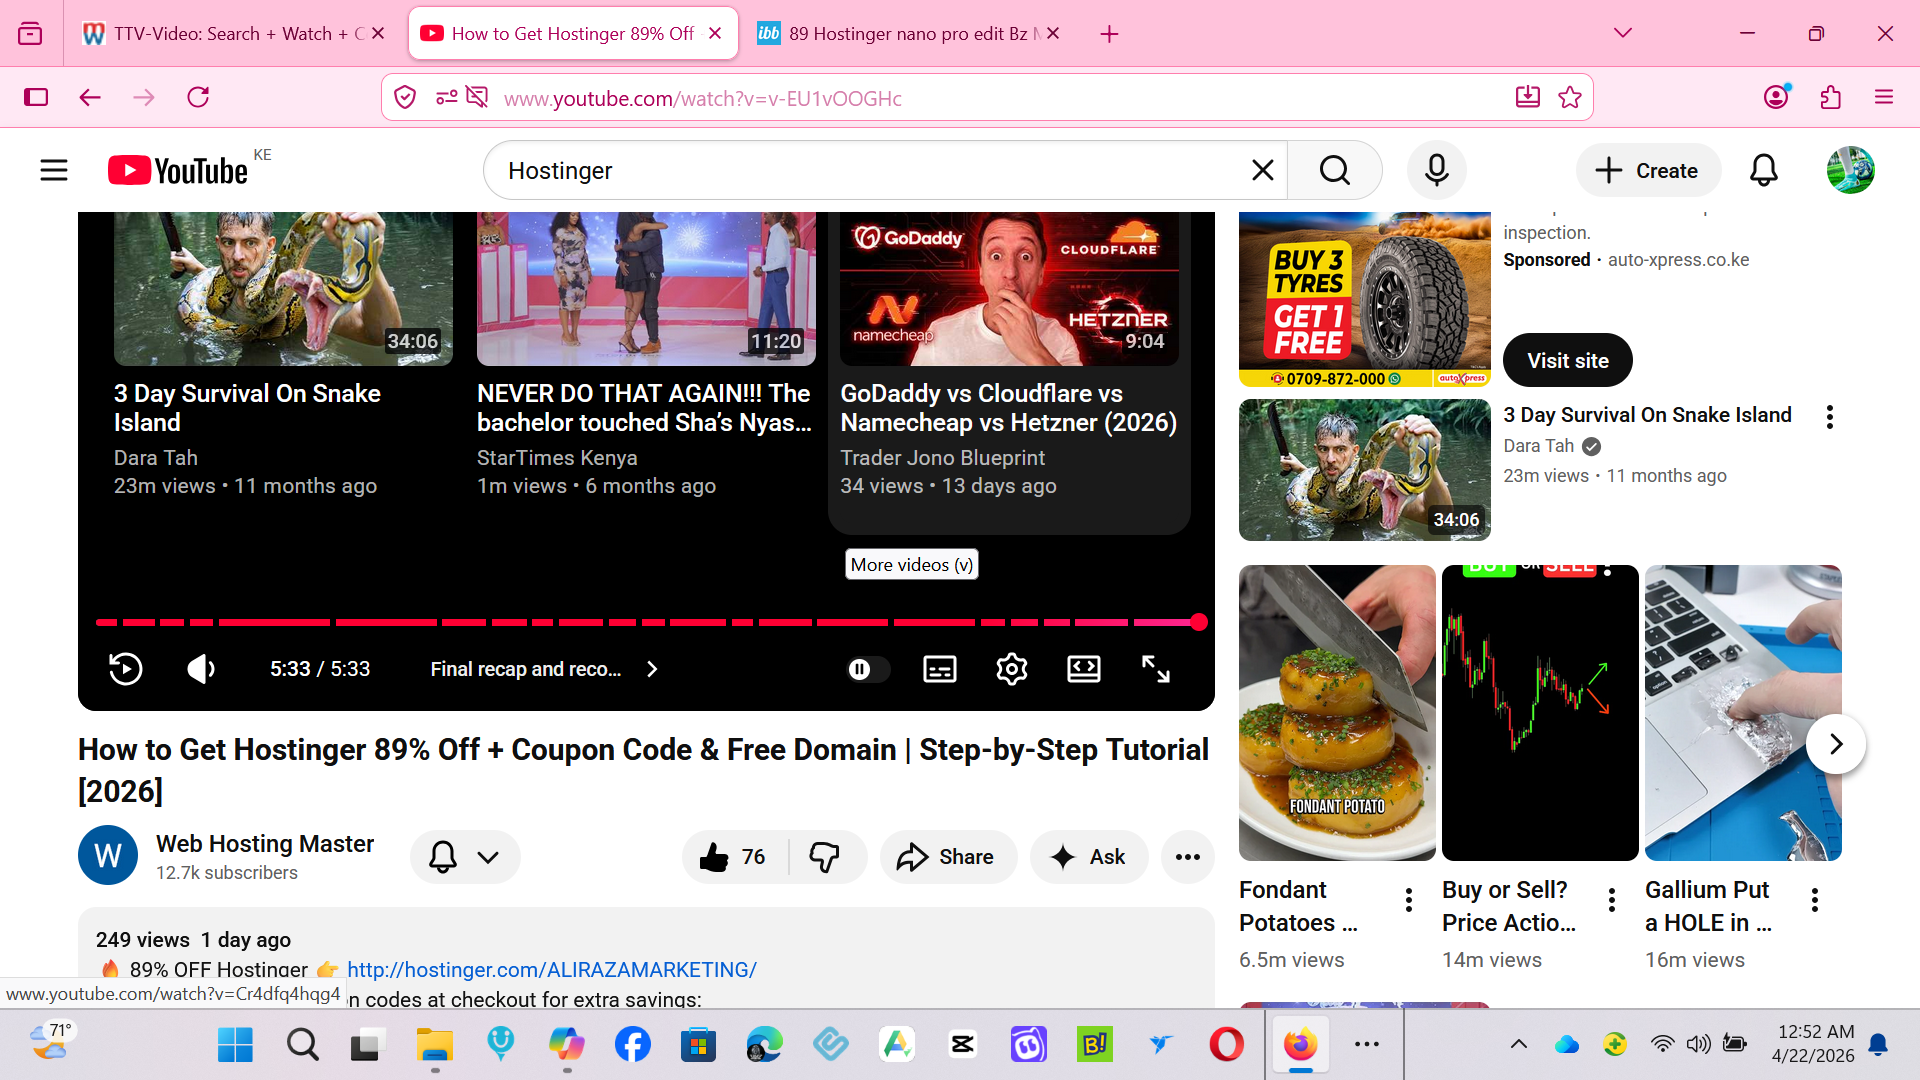
Task: Mute the video volume
Action: coord(201,669)
